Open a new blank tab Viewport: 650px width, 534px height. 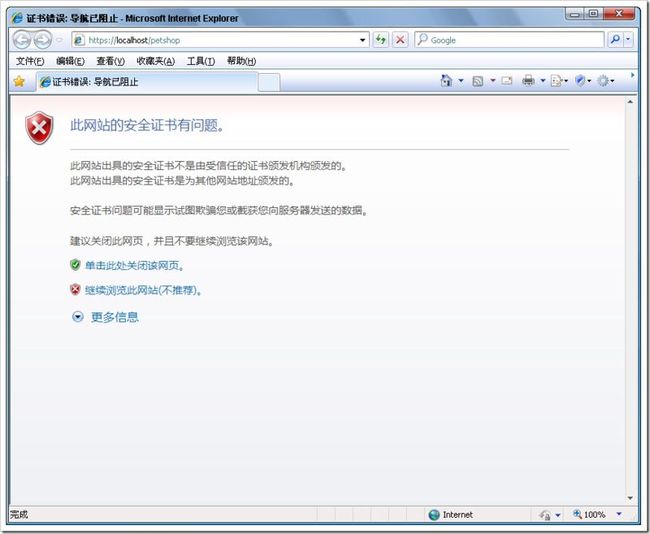click(x=269, y=83)
